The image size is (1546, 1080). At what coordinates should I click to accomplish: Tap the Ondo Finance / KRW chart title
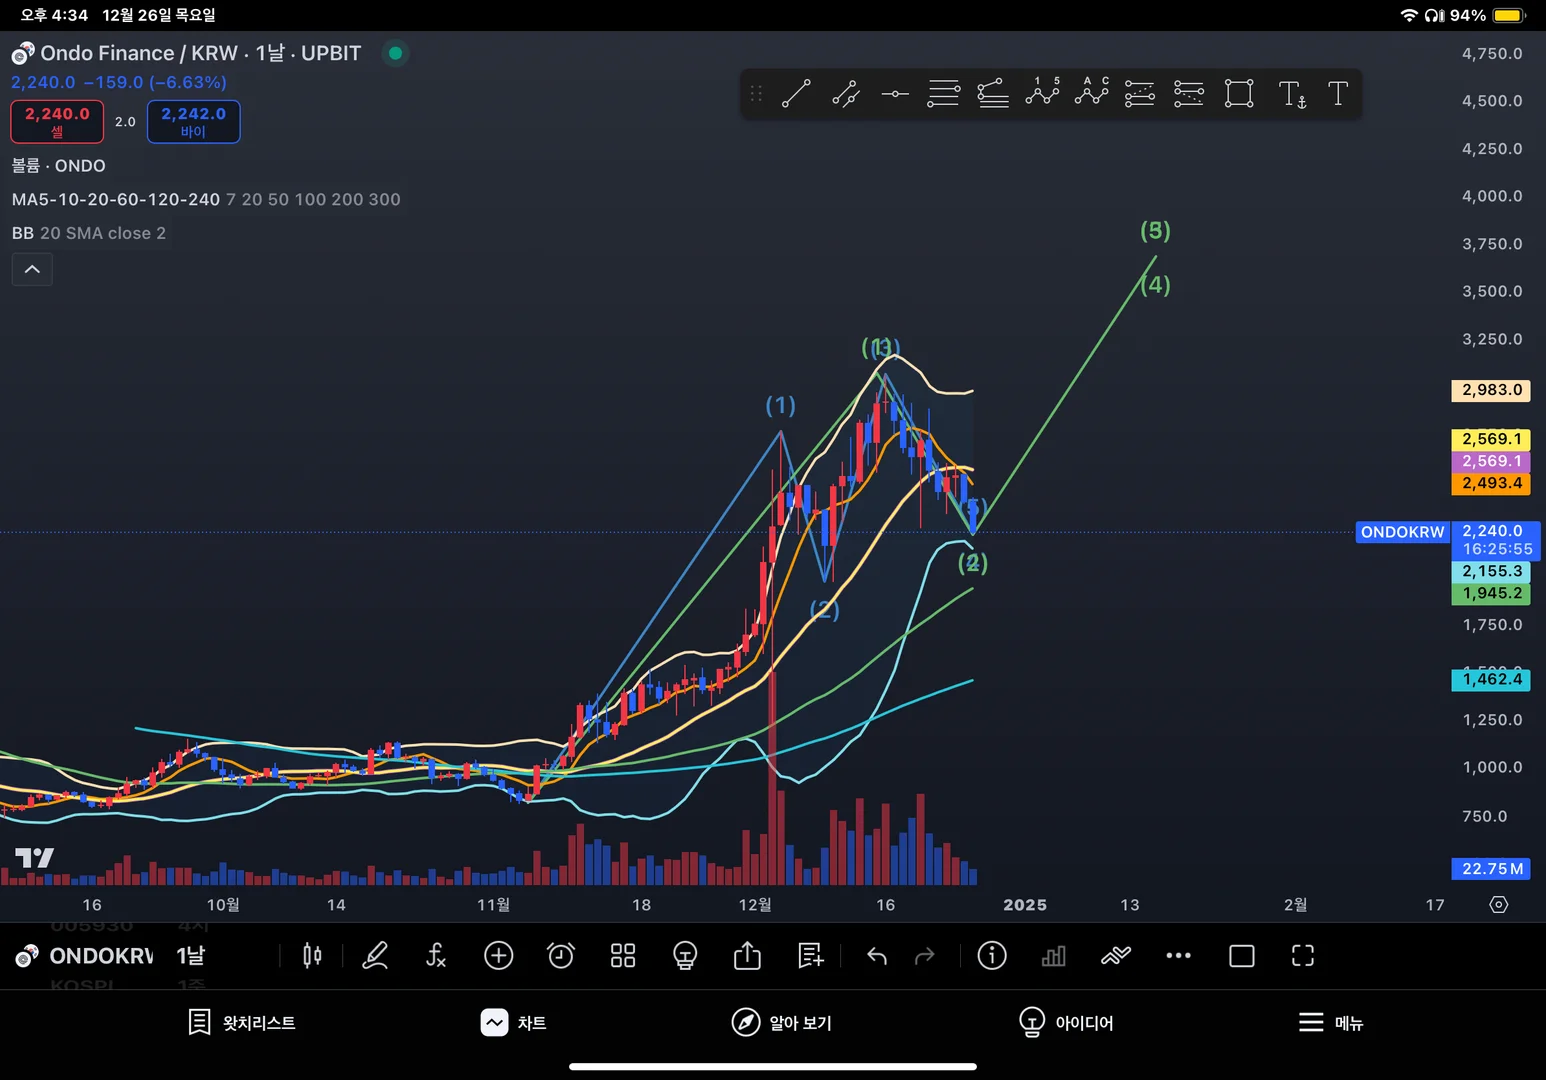tap(139, 53)
